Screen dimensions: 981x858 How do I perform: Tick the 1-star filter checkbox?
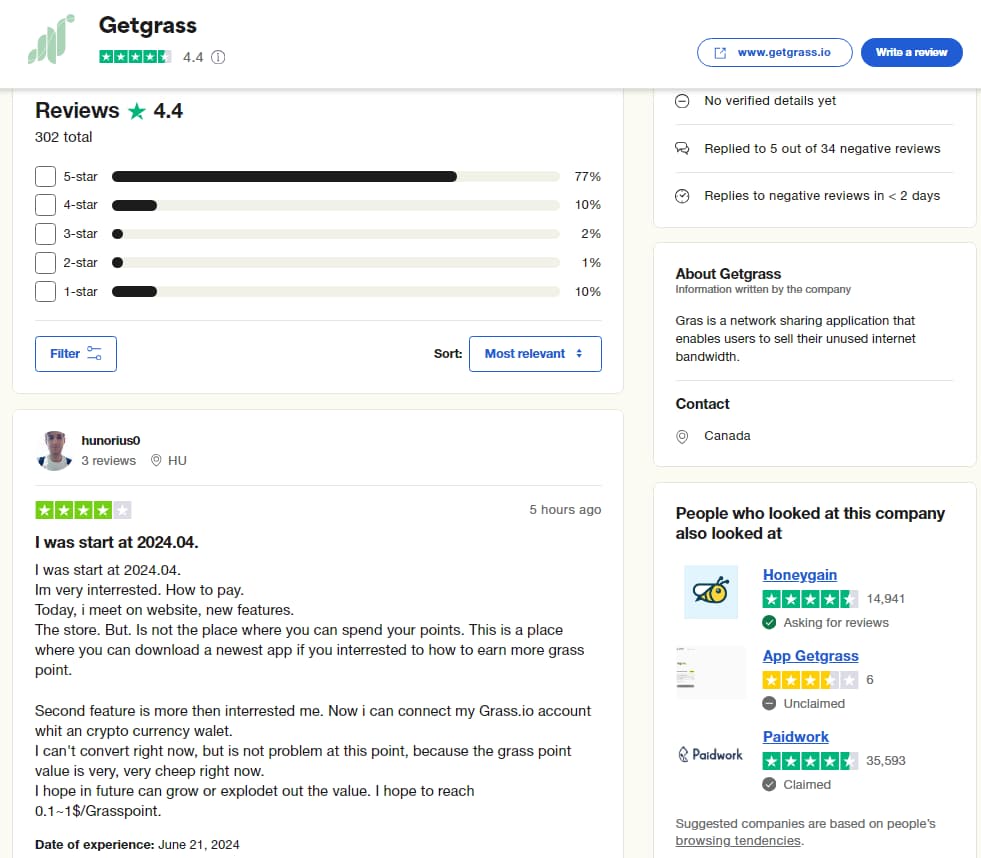click(x=45, y=292)
